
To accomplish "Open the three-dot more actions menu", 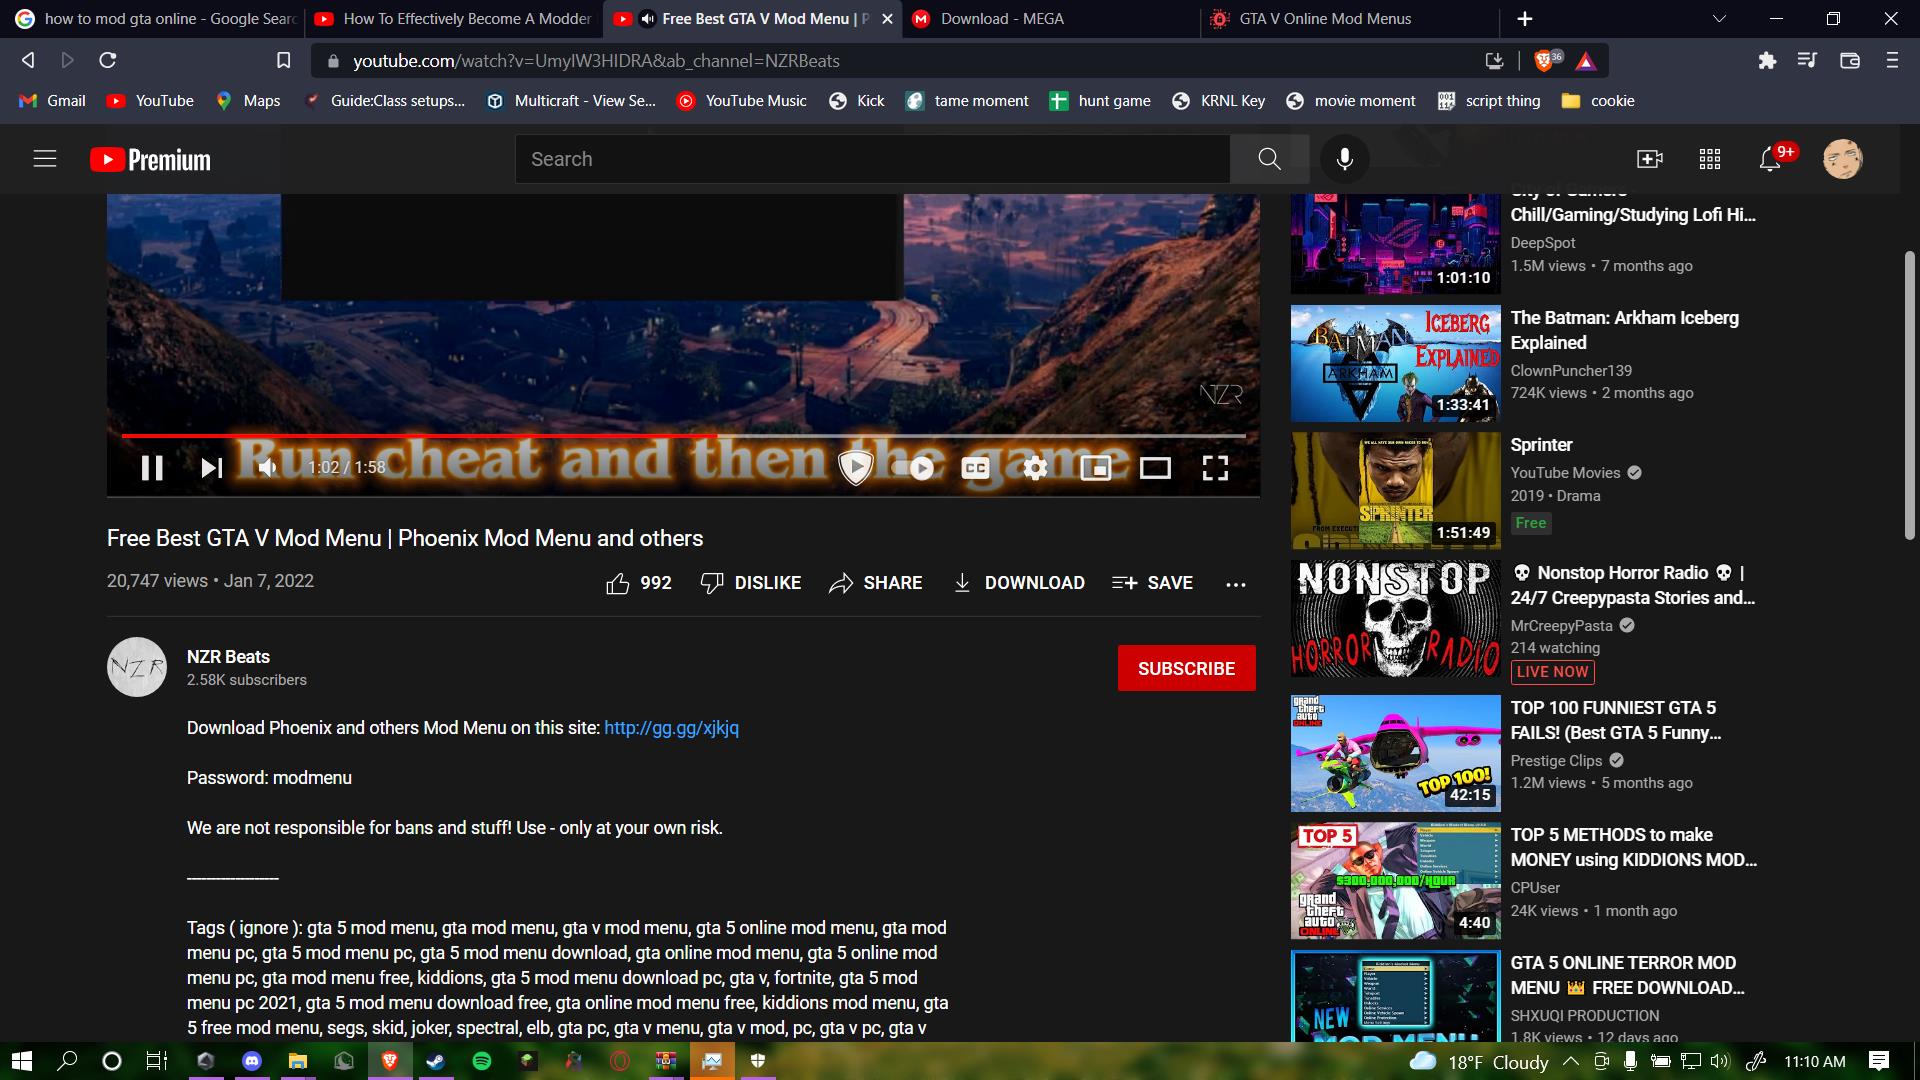I will coord(1236,584).
